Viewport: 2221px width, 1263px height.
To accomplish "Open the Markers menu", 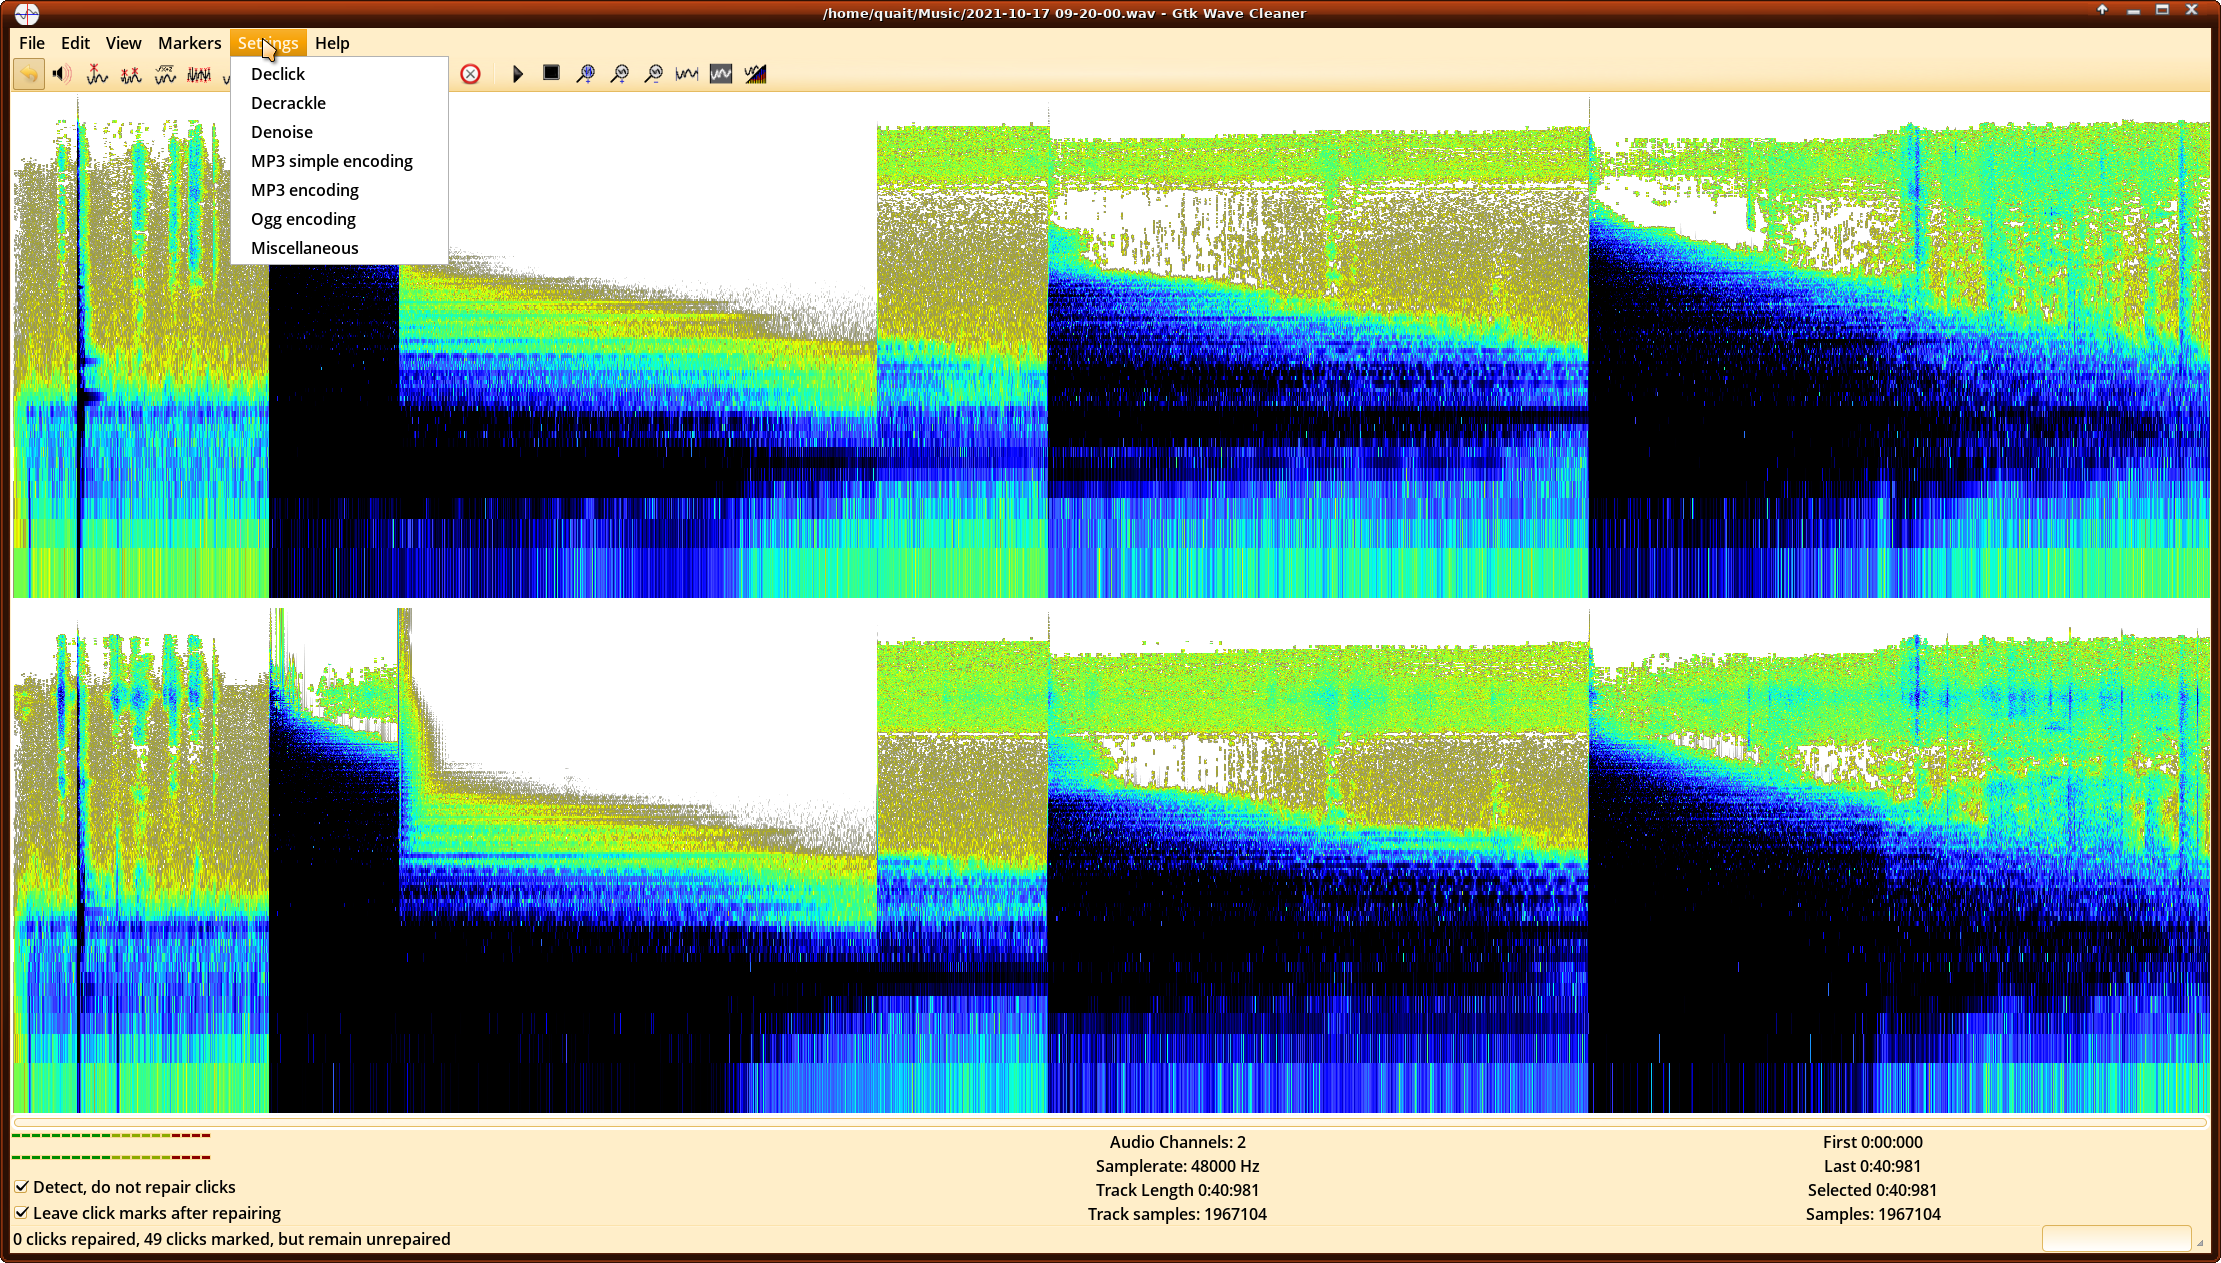I will [189, 43].
